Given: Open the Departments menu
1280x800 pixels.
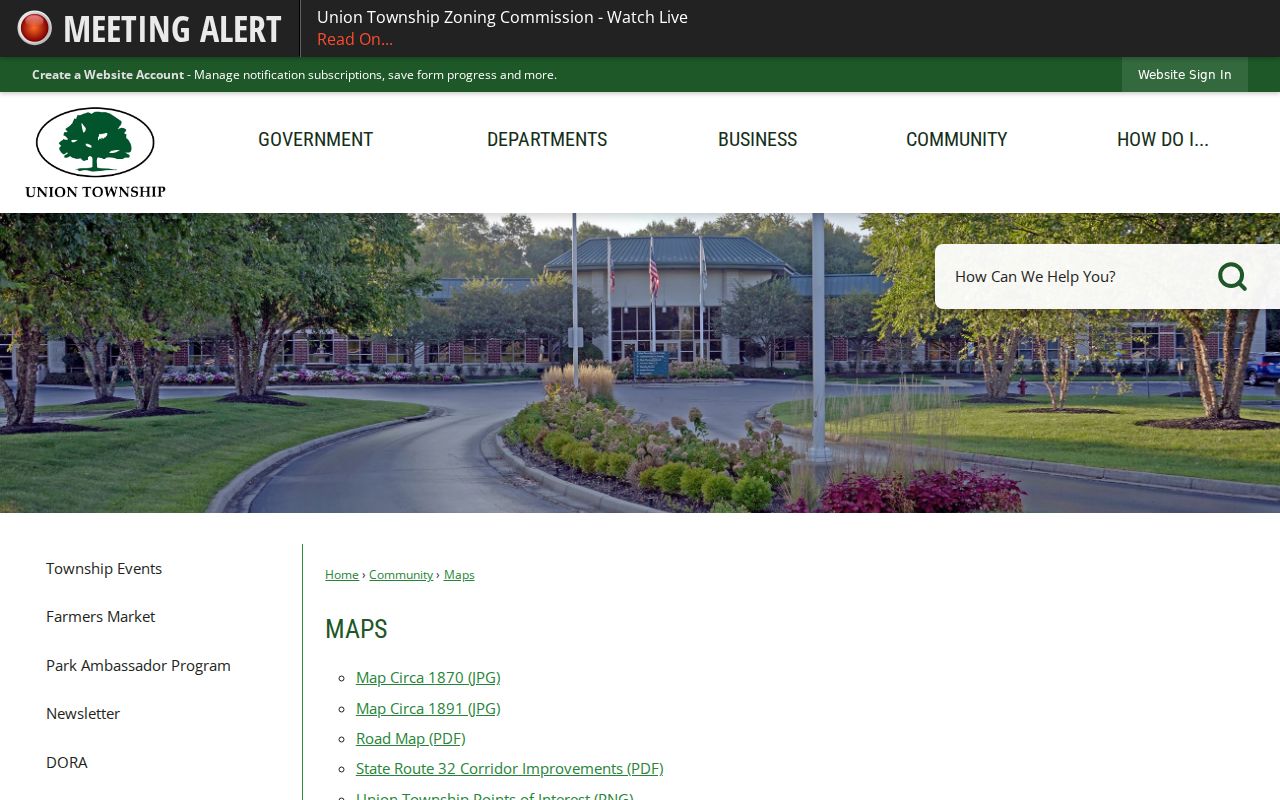Looking at the screenshot, I should 547,140.
